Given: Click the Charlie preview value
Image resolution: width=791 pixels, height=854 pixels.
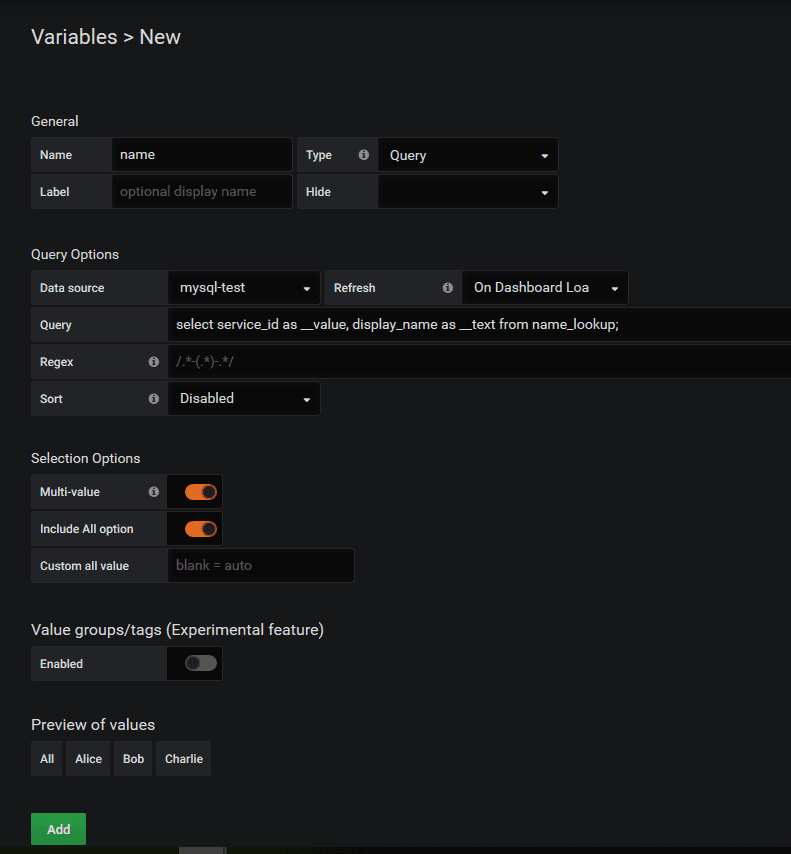Looking at the screenshot, I should 184,759.
